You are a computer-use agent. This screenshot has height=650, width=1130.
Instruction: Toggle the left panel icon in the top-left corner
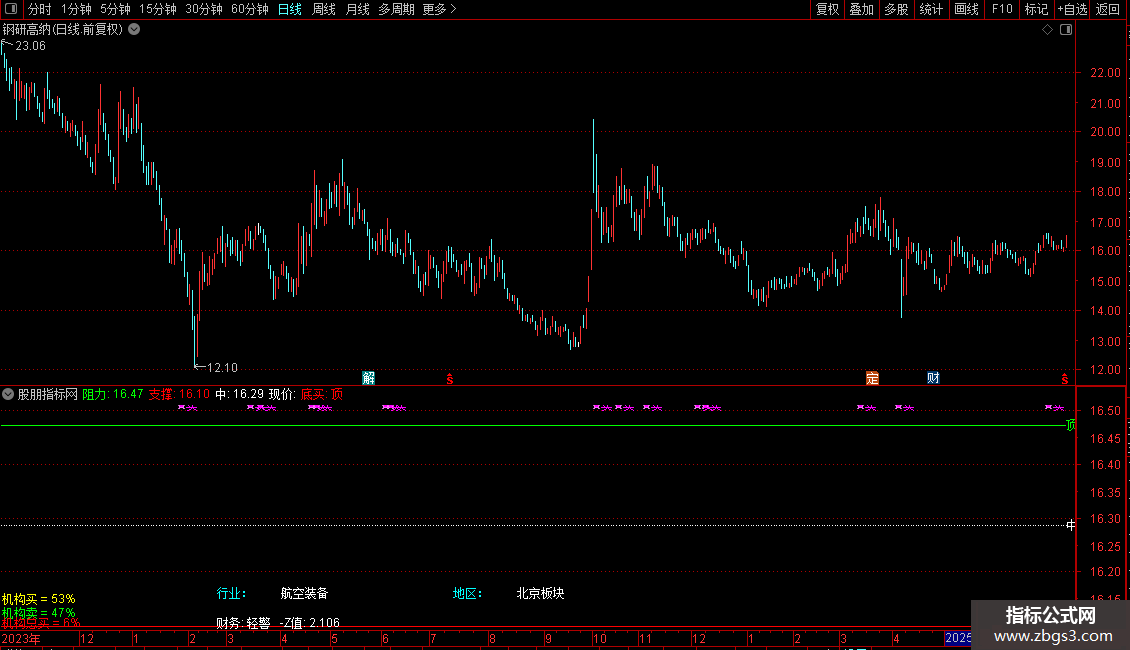pos(11,9)
